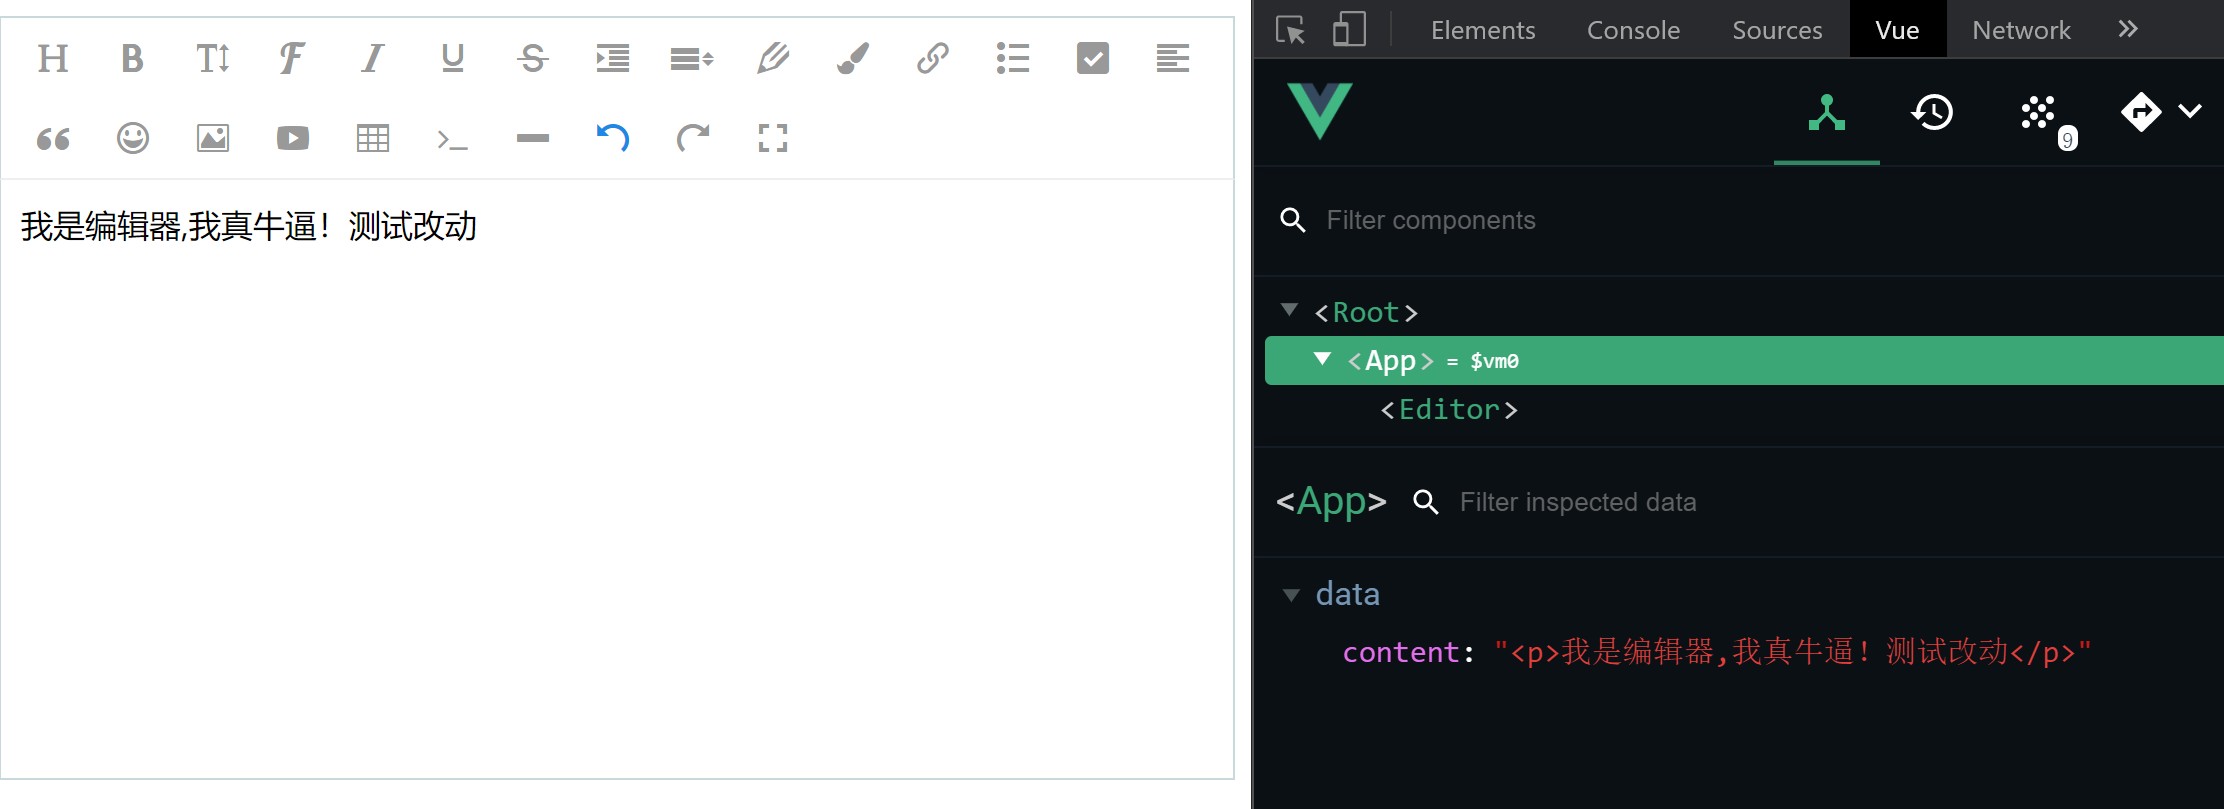Click the Heading icon in editor toolbar
This screenshot has height=809, width=2224.
click(x=53, y=59)
